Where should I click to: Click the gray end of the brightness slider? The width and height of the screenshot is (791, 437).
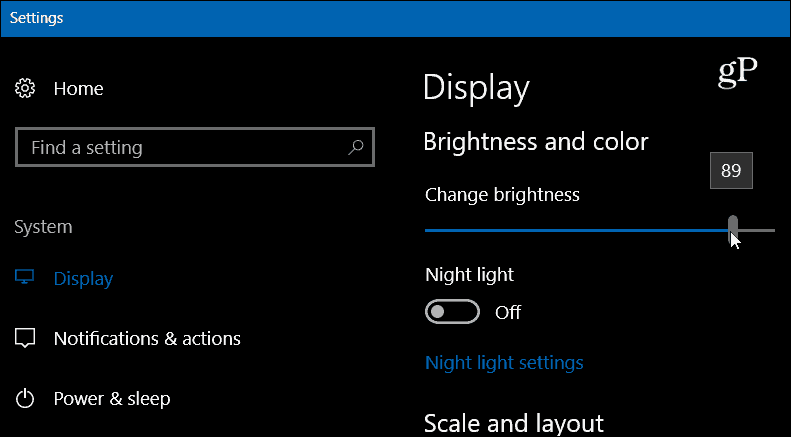tap(756, 231)
